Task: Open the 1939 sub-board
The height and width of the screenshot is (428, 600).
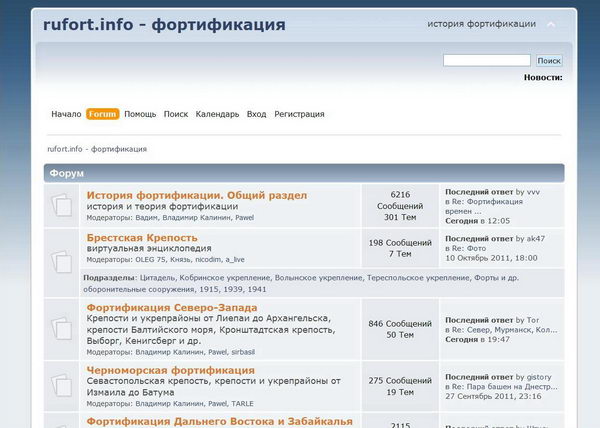Action: pos(233,289)
